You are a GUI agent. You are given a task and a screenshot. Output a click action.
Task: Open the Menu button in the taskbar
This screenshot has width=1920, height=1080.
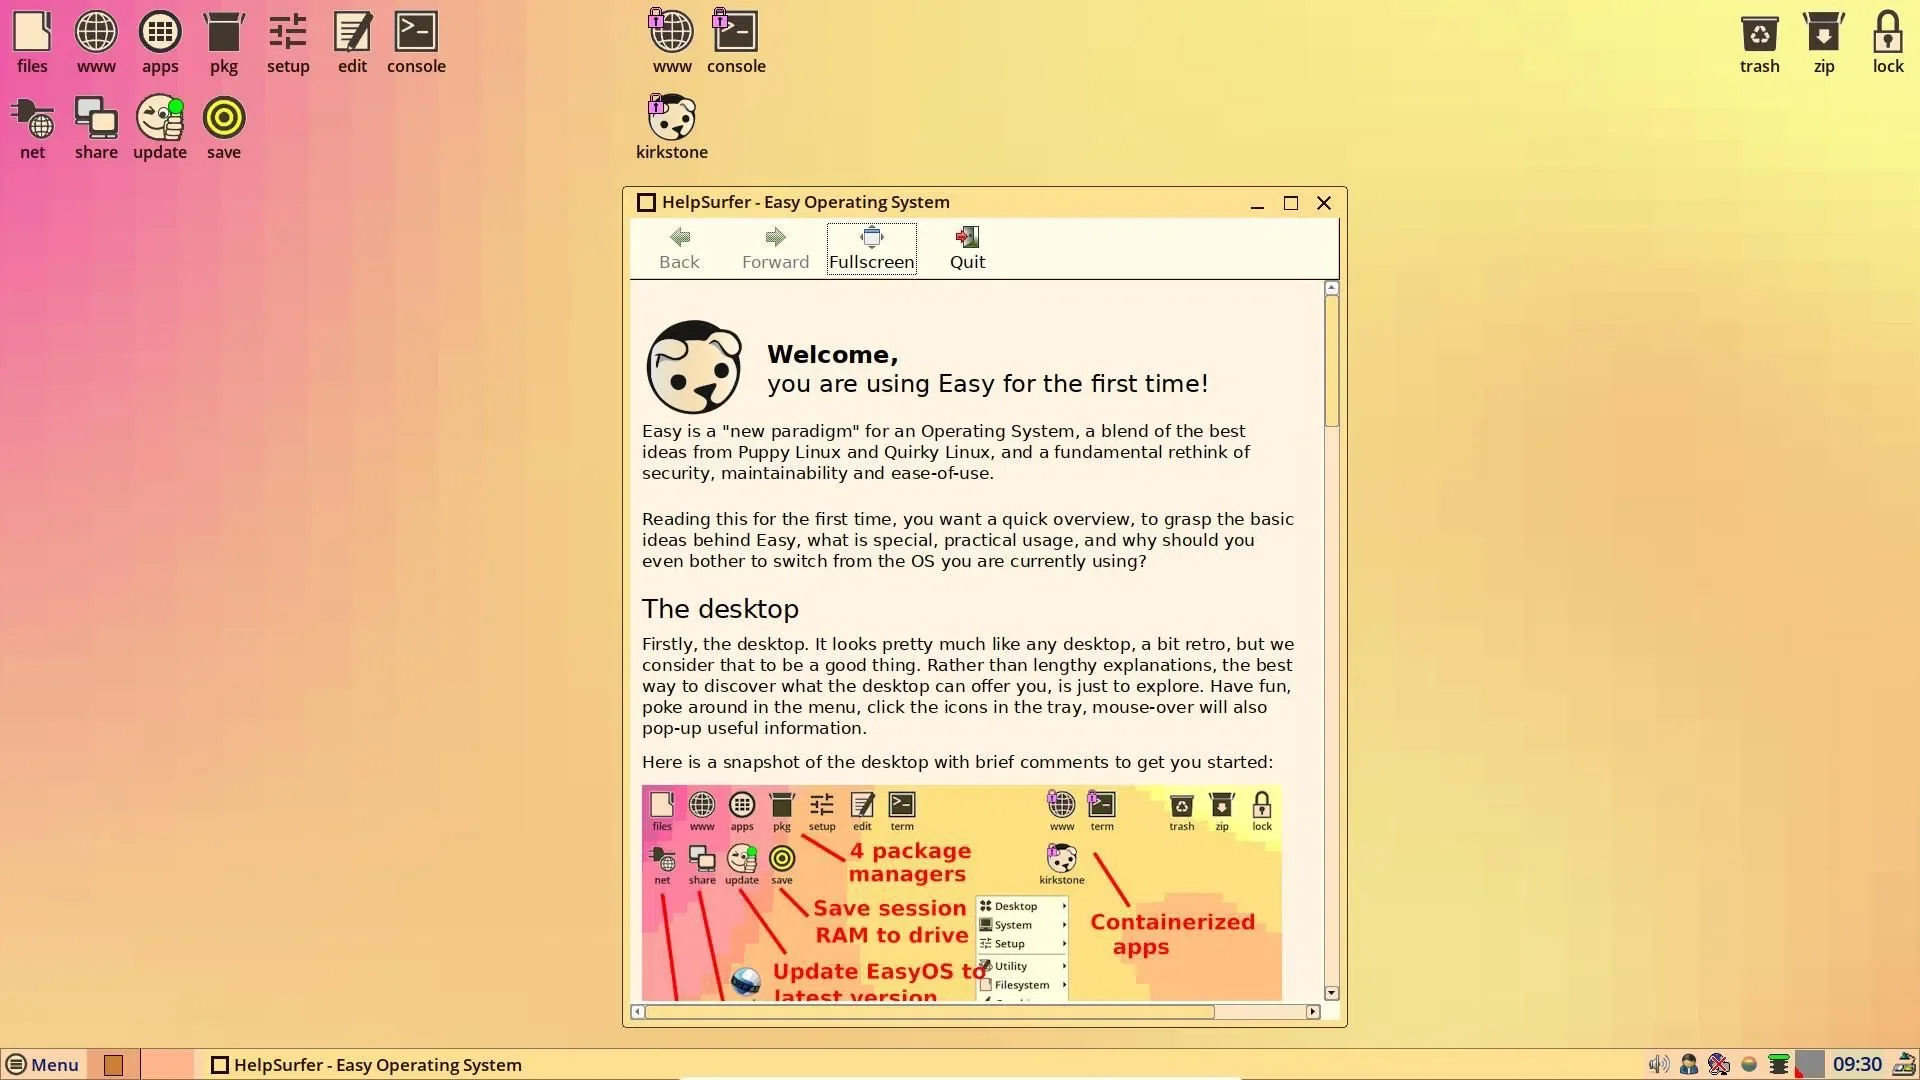(42, 1065)
